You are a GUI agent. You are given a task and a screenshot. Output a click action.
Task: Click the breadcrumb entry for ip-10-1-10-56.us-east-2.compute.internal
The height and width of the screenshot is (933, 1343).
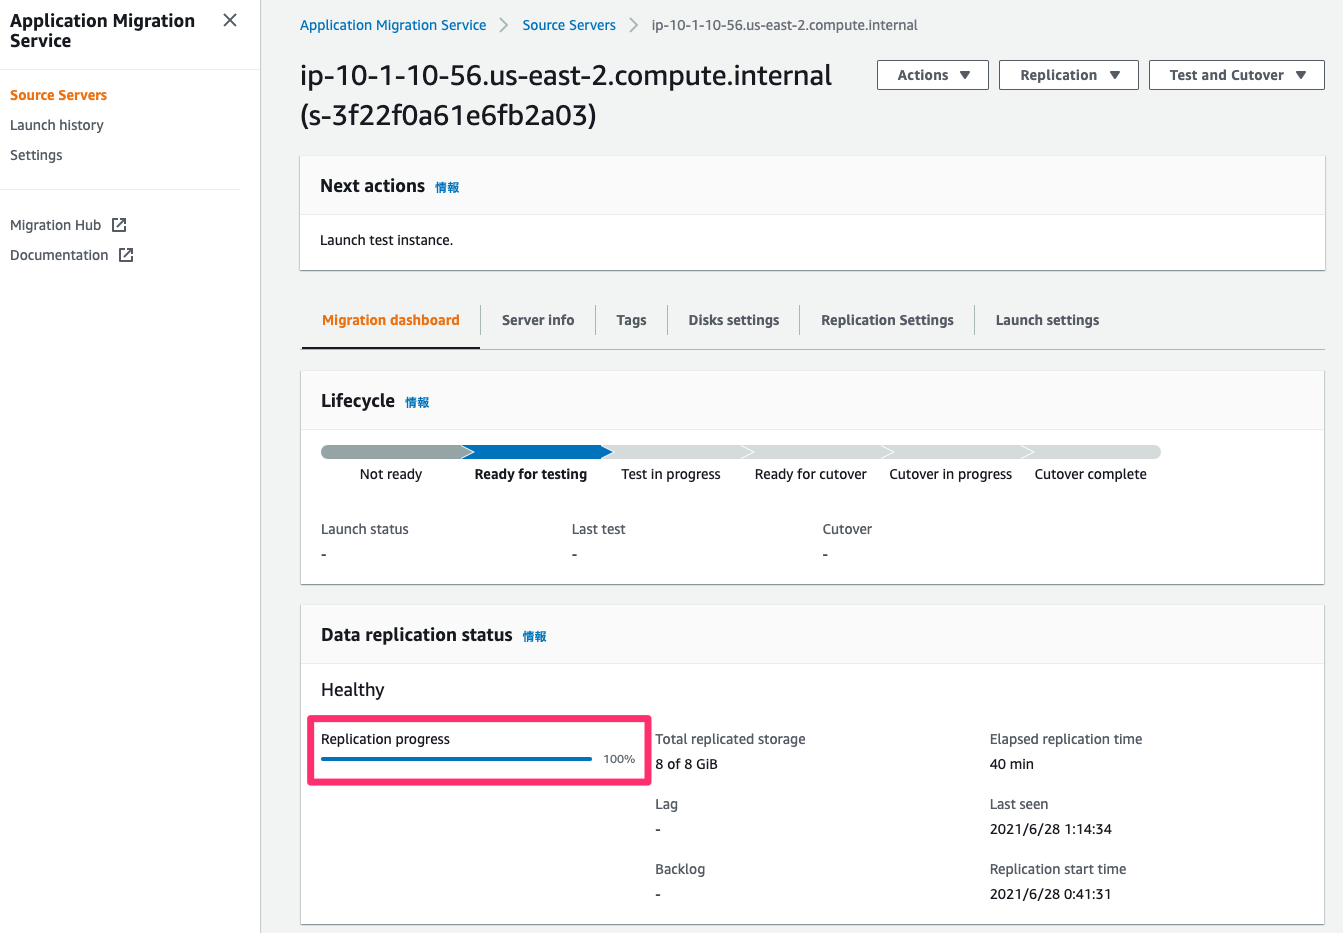[x=785, y=25]
